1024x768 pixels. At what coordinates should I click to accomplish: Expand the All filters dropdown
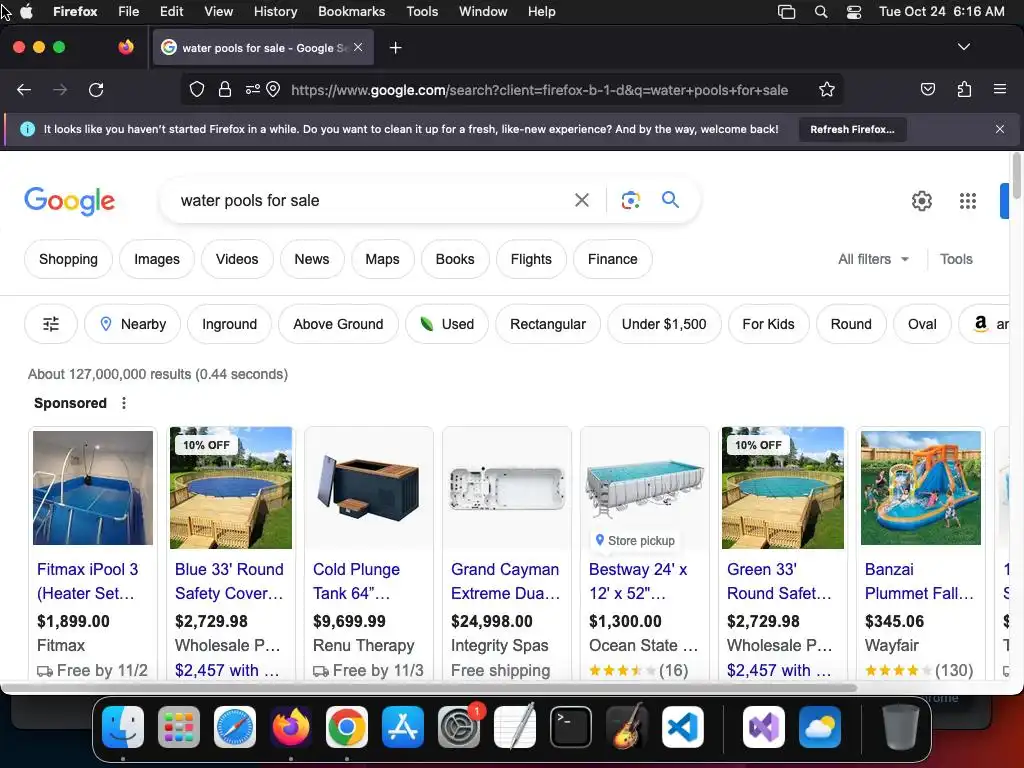pyautogui.click(x=873, y=259)
